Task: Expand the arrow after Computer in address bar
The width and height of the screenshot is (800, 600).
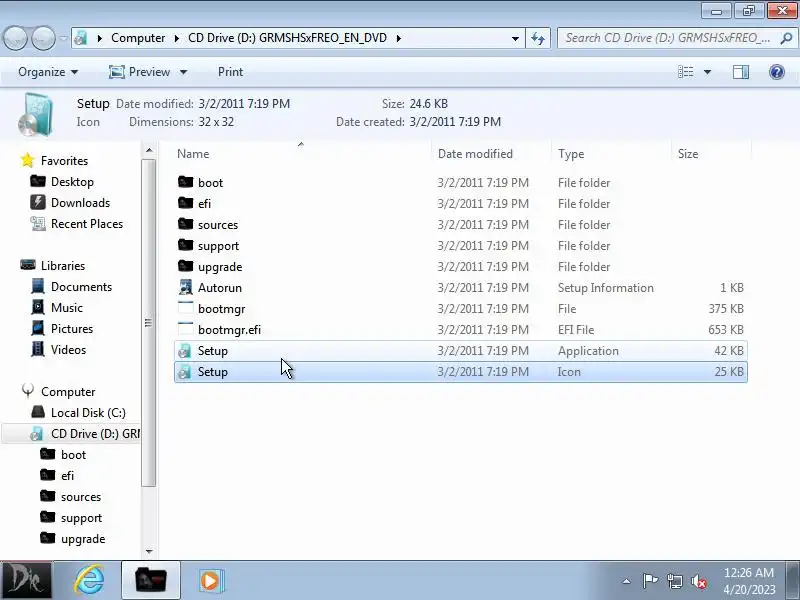Action: click(x=177, y=38)
